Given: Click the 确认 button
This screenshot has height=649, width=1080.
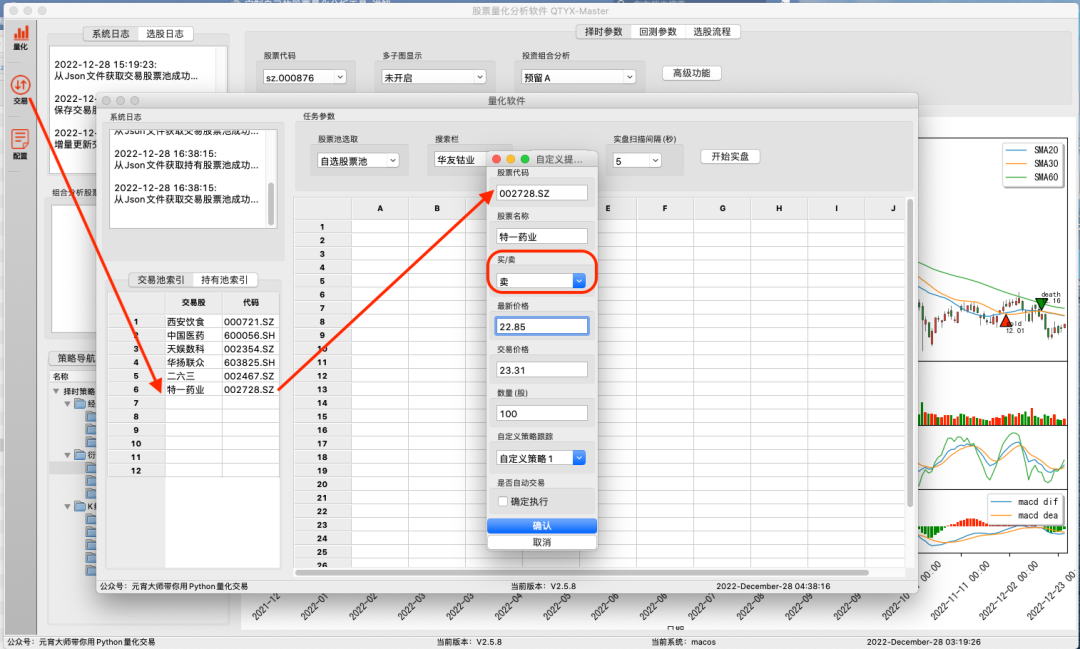Looking at the screenshot, I should (541, 526).
